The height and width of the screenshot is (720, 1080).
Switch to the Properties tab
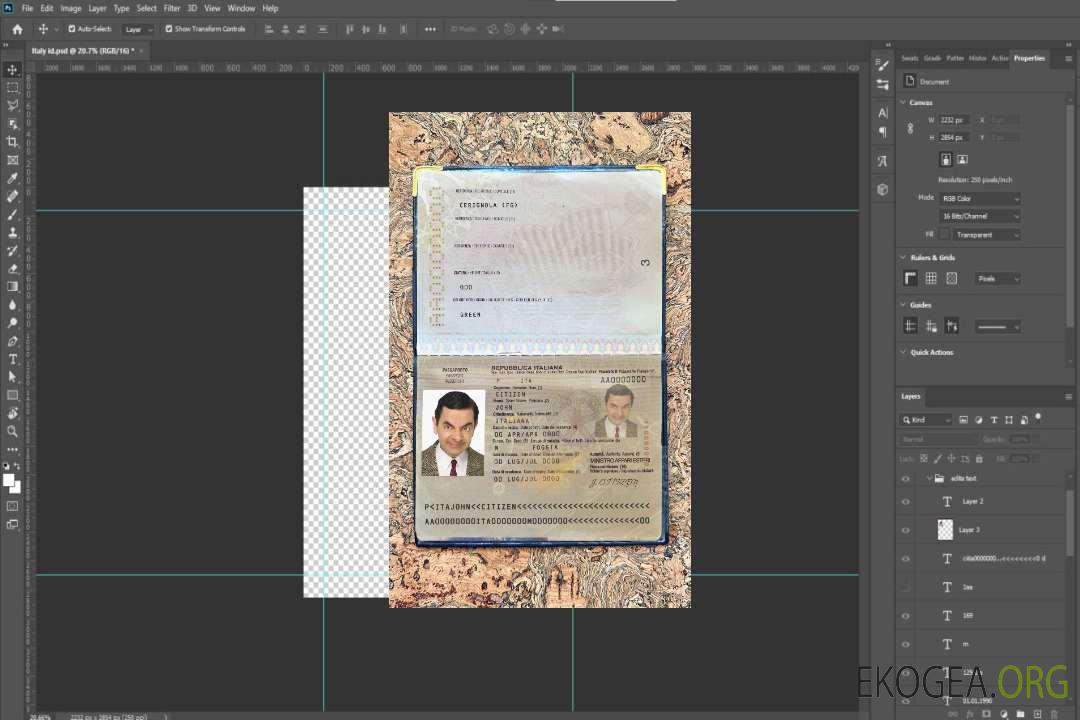point(1029,59)
